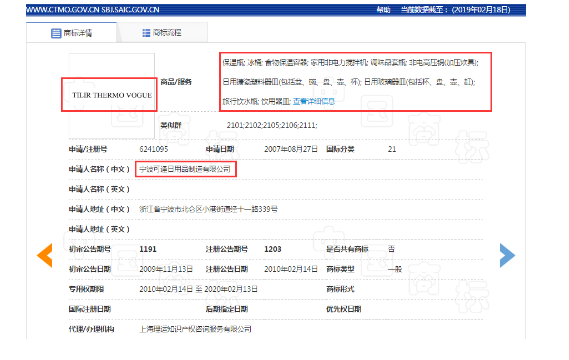Click the 一般 trademark type value

tap(395, 269)
